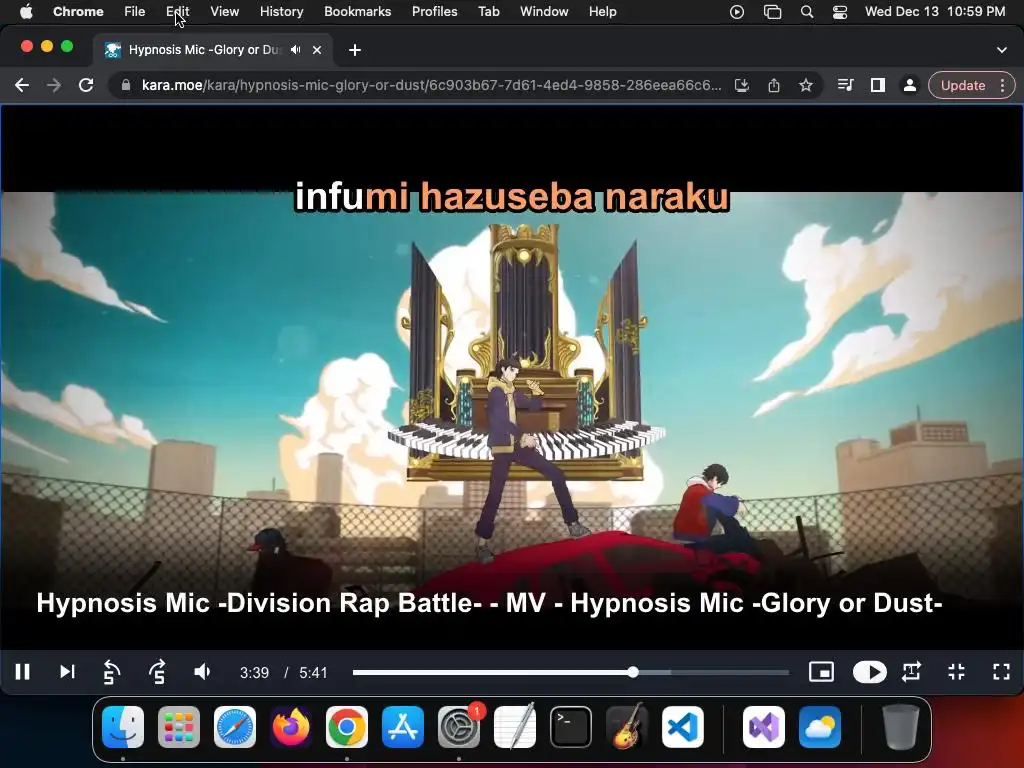This screenshot has width=1024, height=768.
Task: Open TextEdit from the Dock
Action: coord(515,727)
